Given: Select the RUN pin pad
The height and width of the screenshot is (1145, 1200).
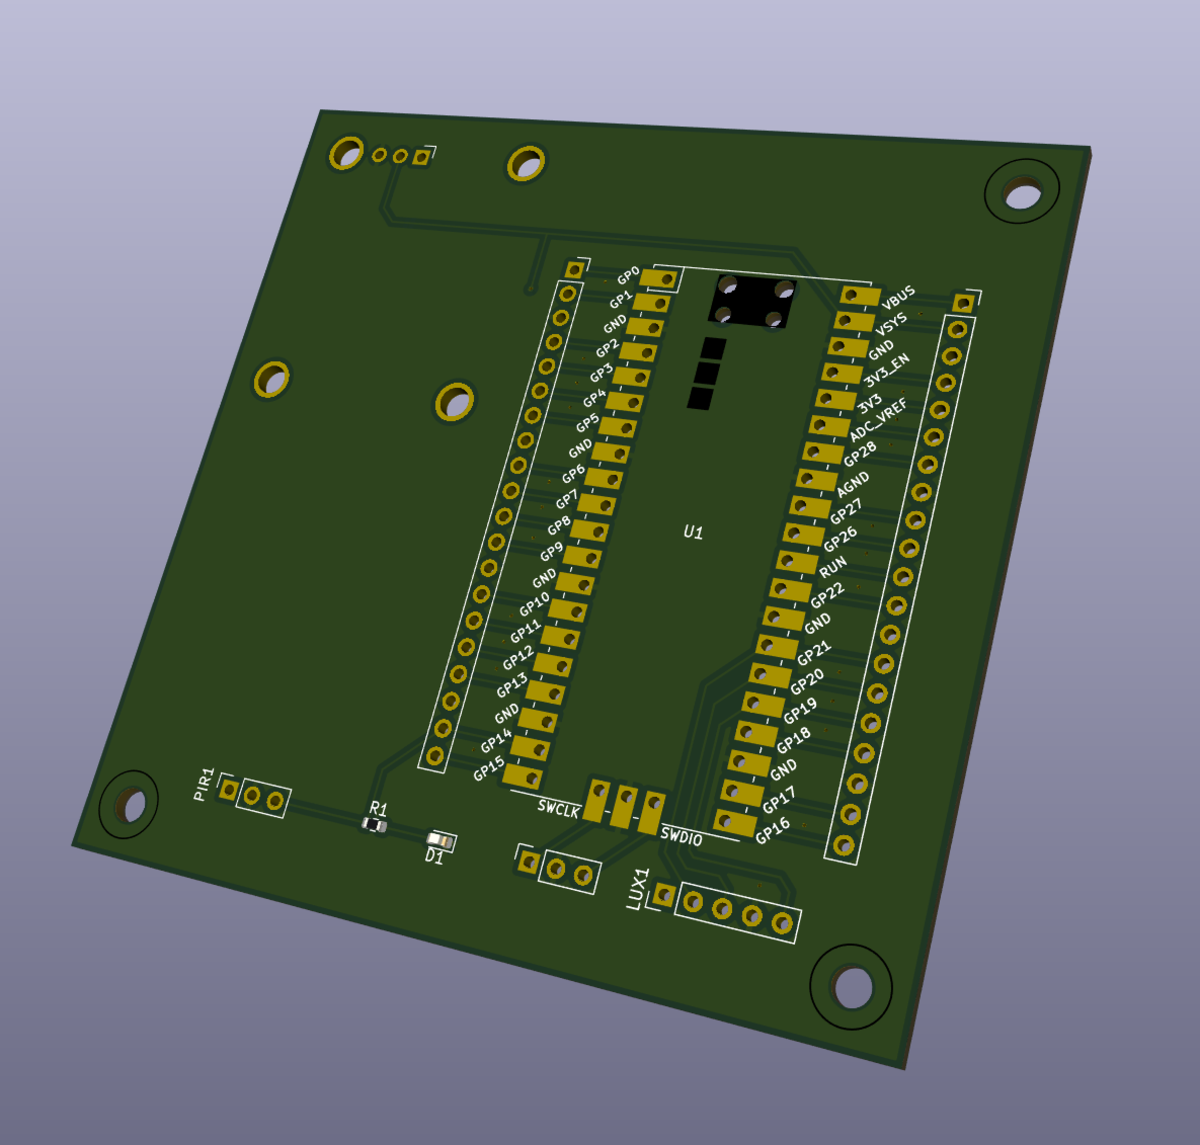Looking at the screenshot, I should pyautogui.click(x=797, y=563).
